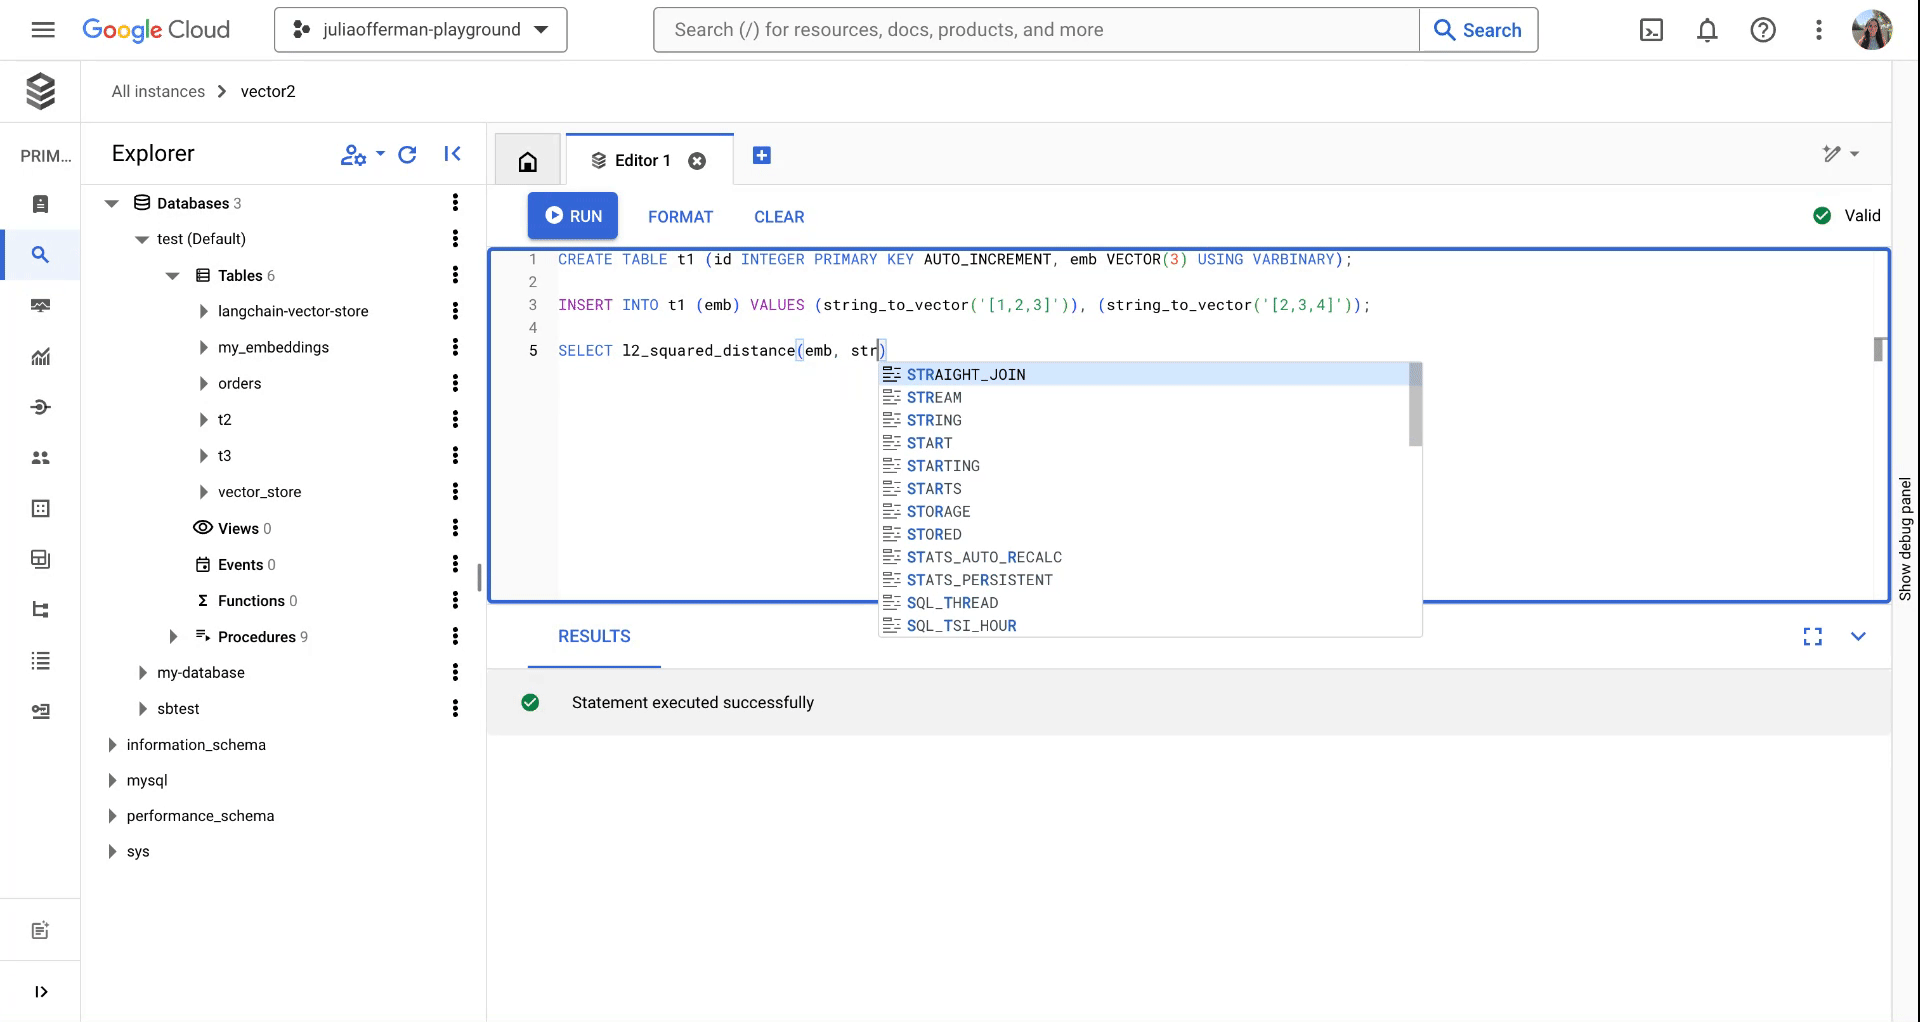Toggle fullscreen view of the Results panel
Image resolution: width=1920 pixels, height=1022 pixels.
[x=1813, y=636]
